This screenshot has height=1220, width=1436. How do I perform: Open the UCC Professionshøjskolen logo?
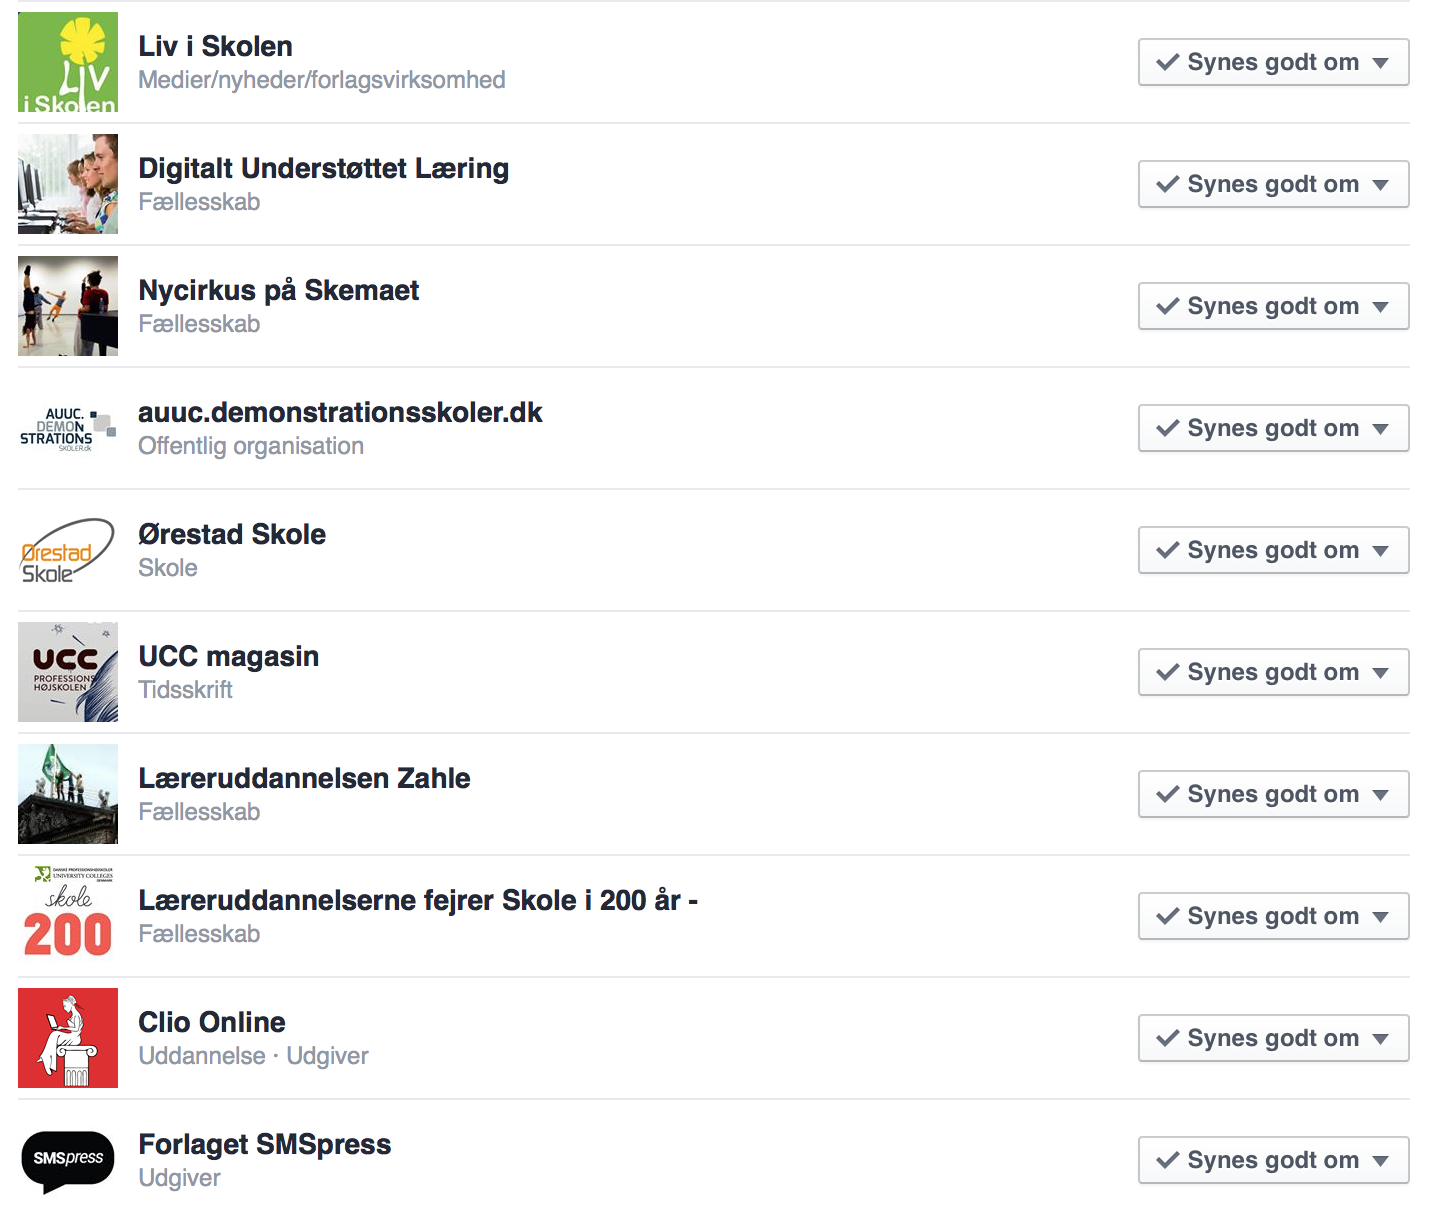click(x=68, y=672)
